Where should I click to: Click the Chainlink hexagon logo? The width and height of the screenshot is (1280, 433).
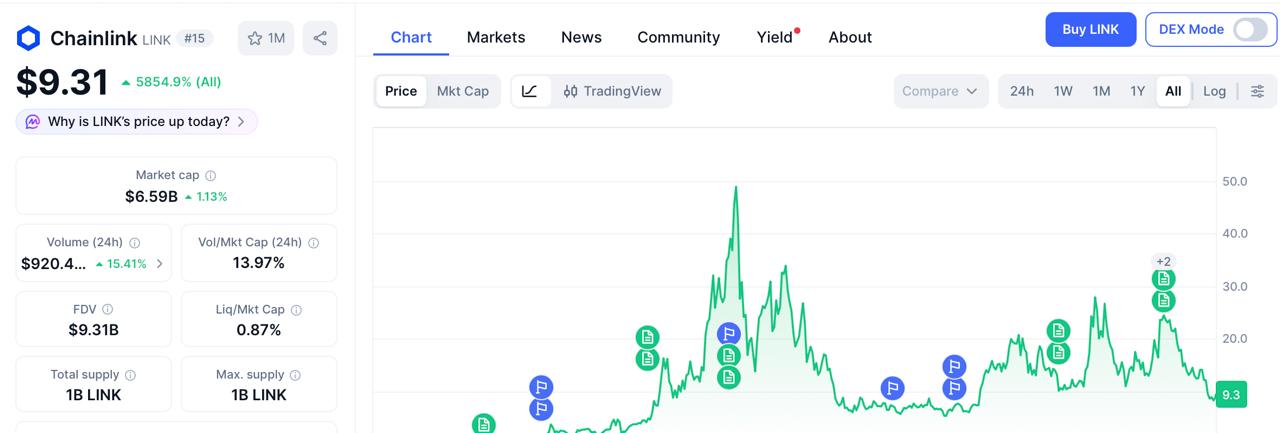pos(28,38)
